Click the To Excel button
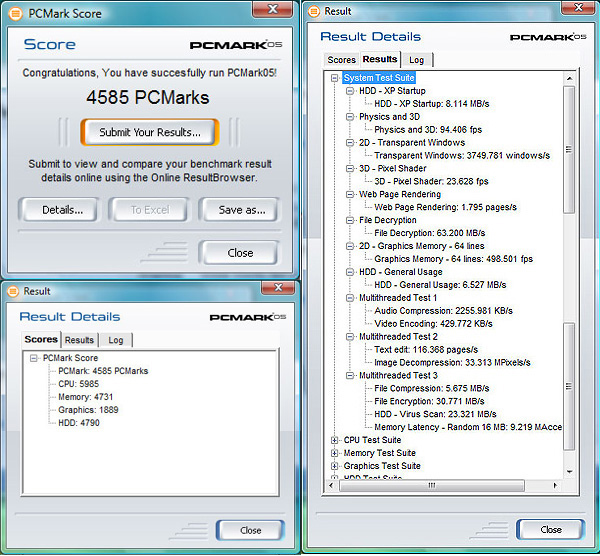The image size is (600, 556). (x=150, y=210)
